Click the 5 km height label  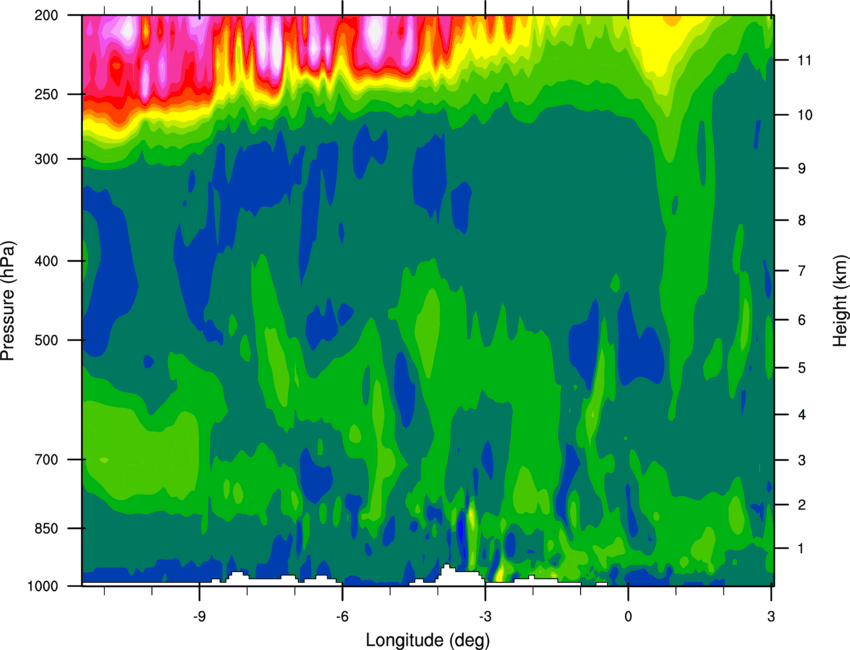802,368
